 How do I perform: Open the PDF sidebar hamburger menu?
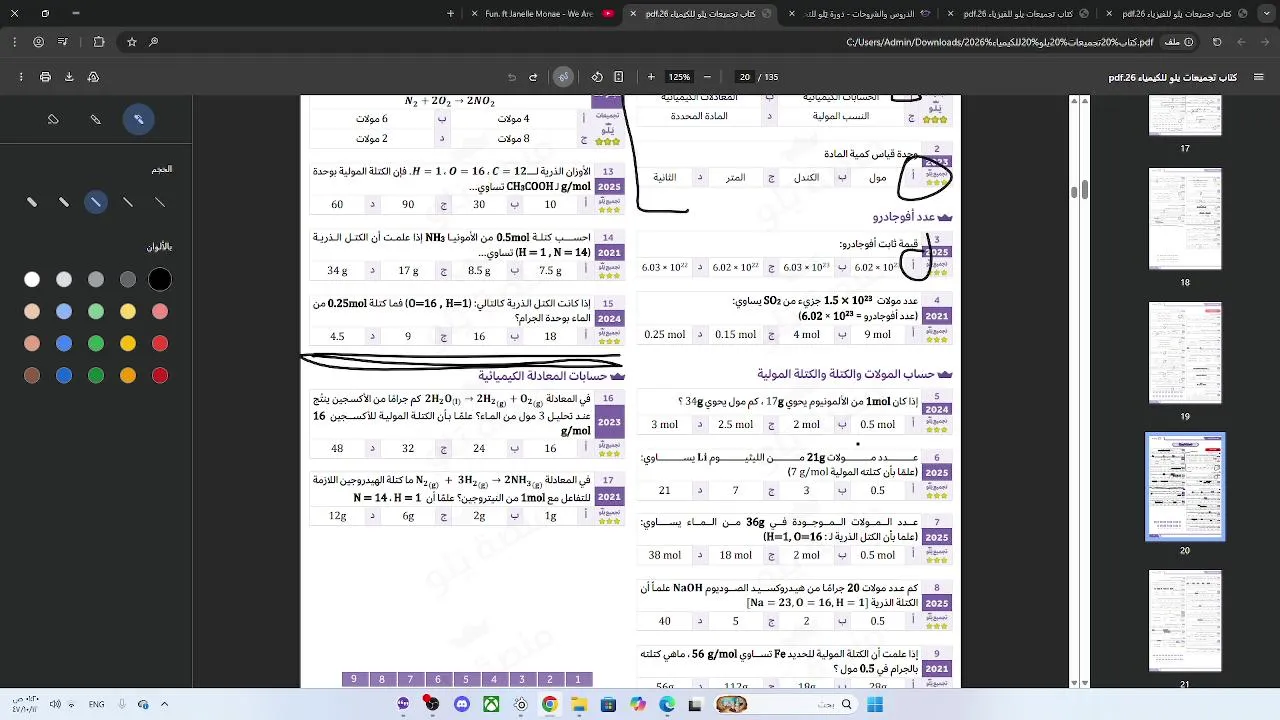(x=1257, y=77)
